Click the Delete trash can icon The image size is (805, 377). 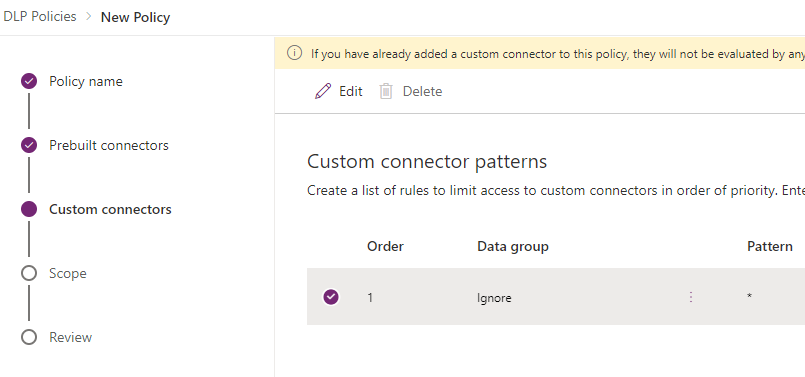coord(386,91)
